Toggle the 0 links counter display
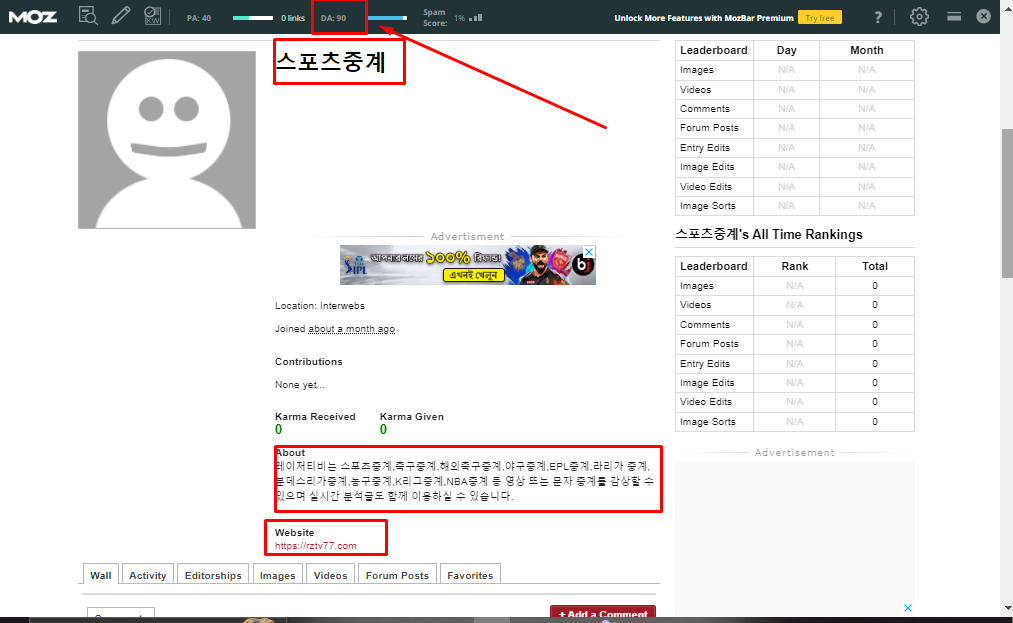This screenshot has width=1013, height=623. pos(293,16)
